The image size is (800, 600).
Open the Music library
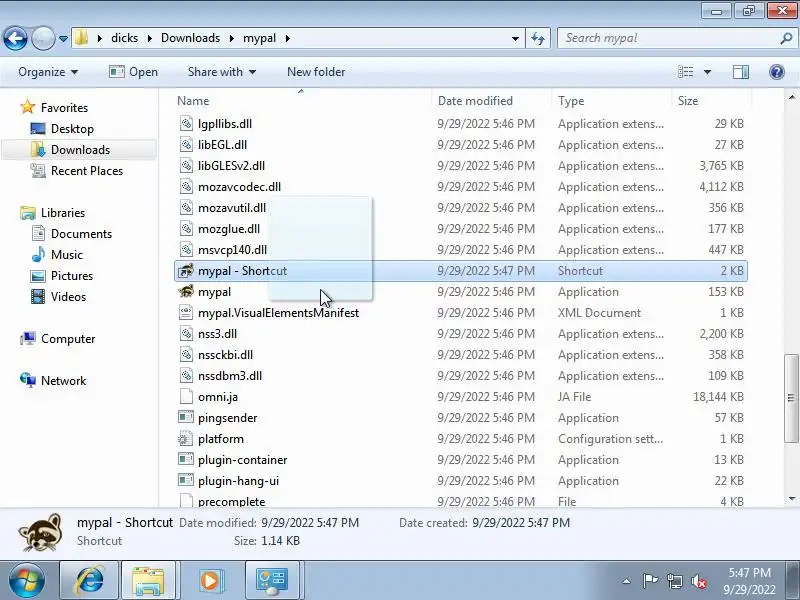point(66,255)
